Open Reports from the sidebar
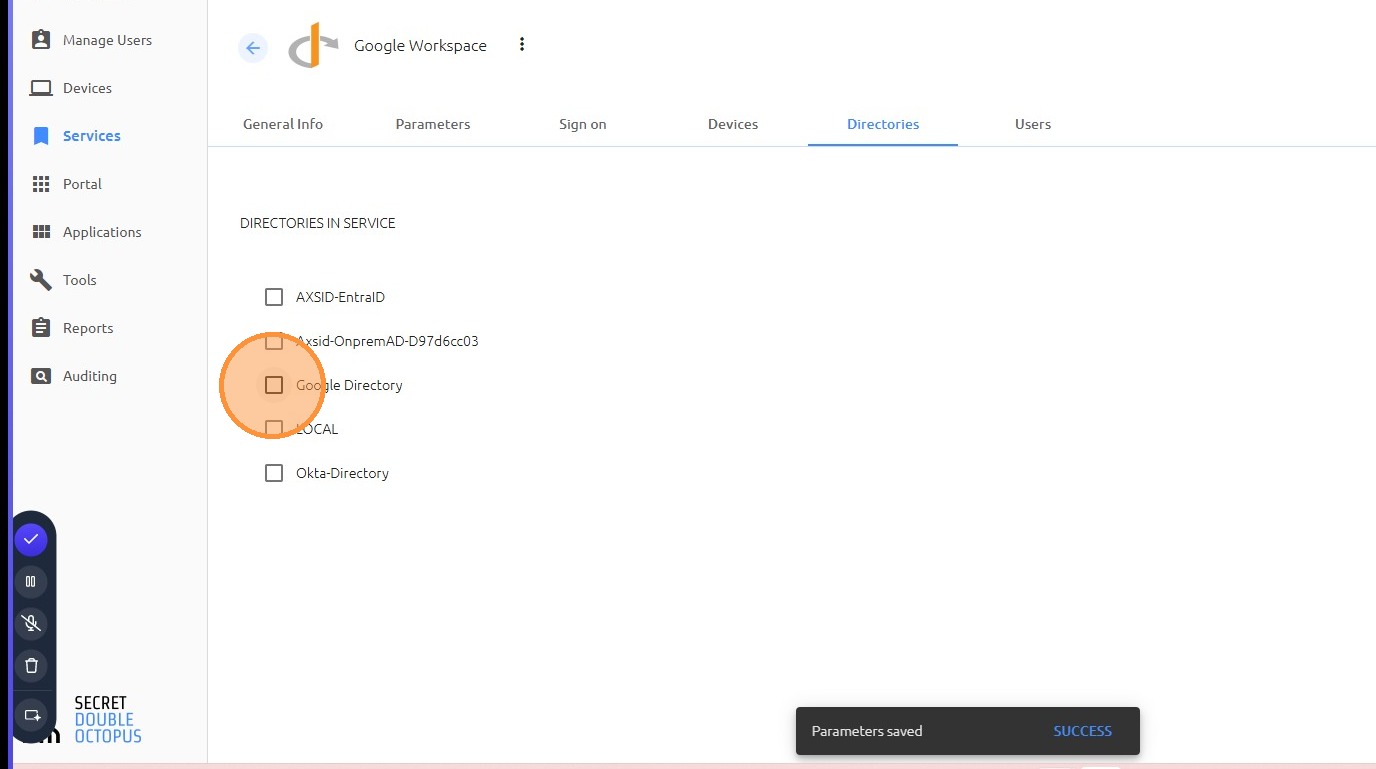The width and height of the screenshot is (1376, 769). [88, 328]
